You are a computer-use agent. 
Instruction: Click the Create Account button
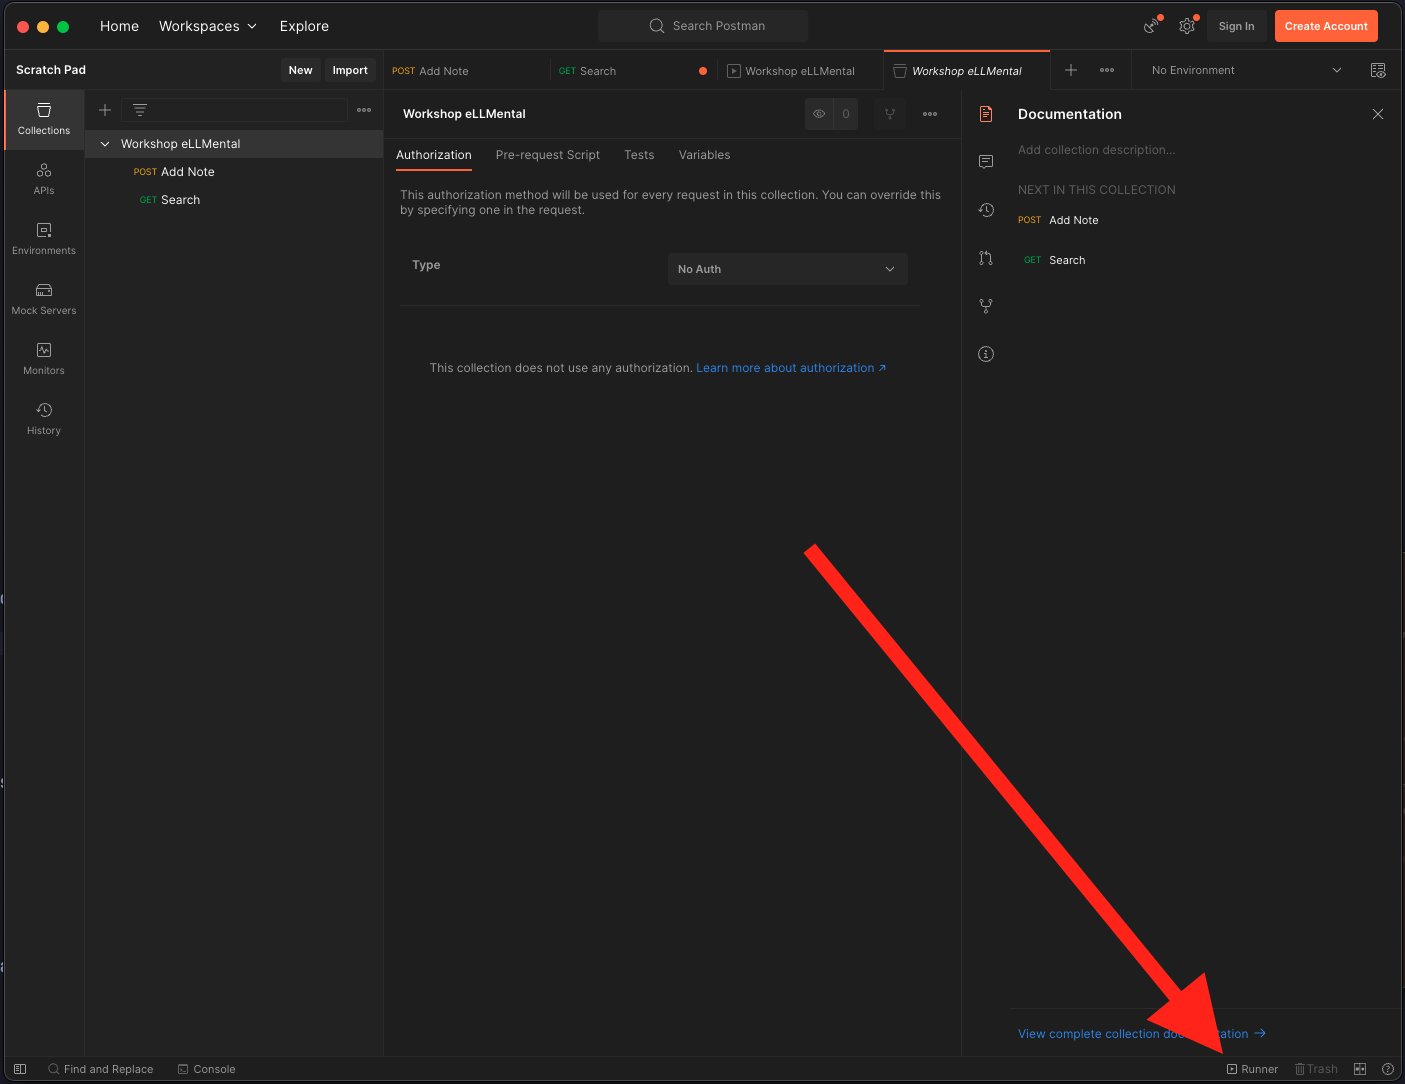1326,26
